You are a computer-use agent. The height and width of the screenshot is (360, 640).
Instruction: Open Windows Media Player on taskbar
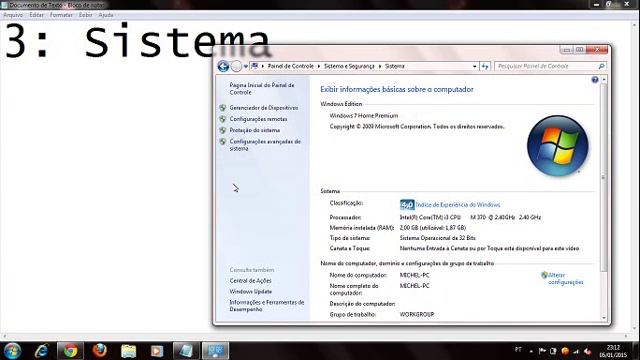157,351
